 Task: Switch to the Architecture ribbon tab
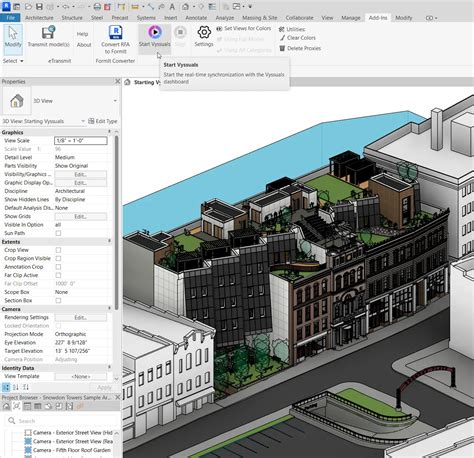(39, 18)
